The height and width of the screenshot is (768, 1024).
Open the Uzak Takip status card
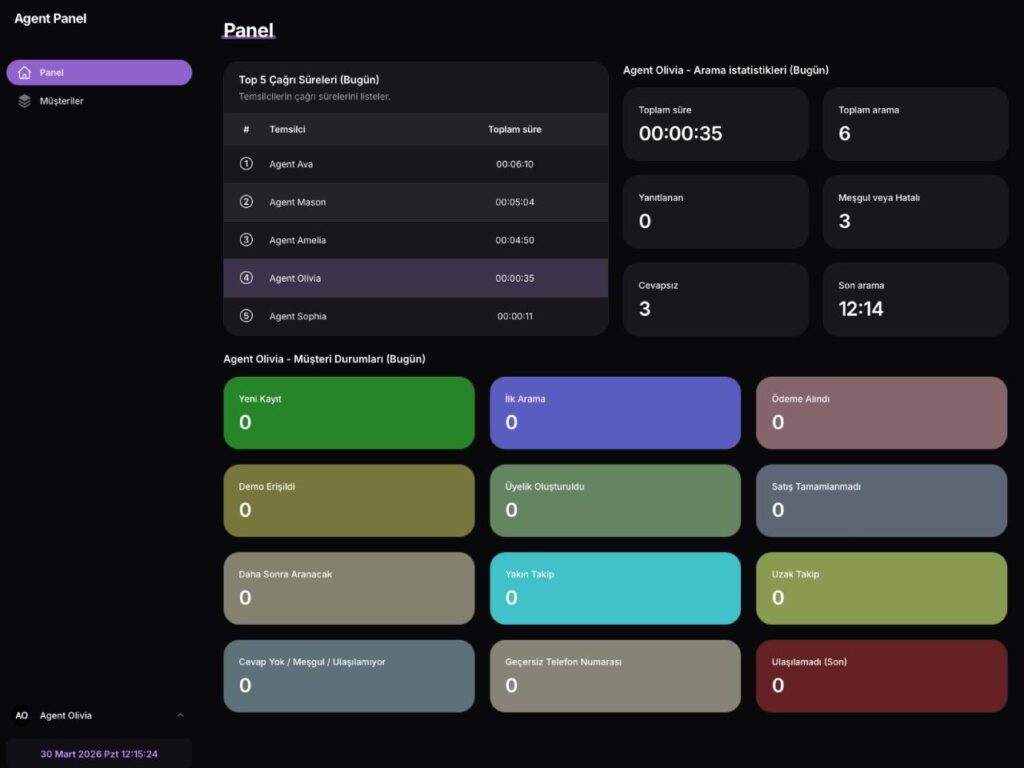point(882,588)
